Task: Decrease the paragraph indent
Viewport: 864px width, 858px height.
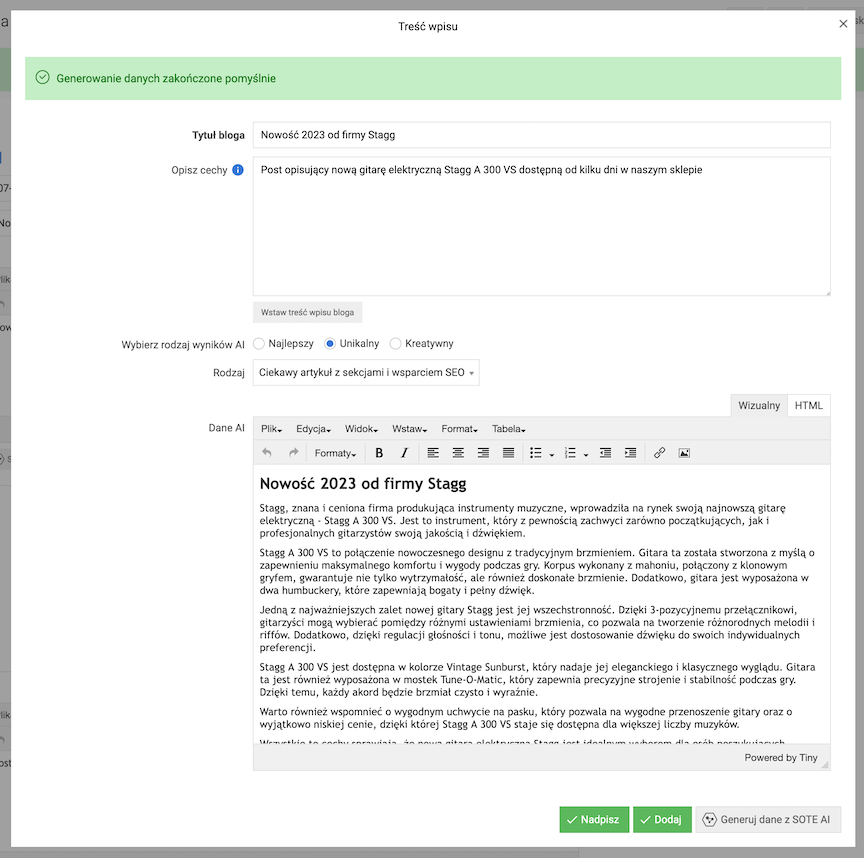Action: 606,453
